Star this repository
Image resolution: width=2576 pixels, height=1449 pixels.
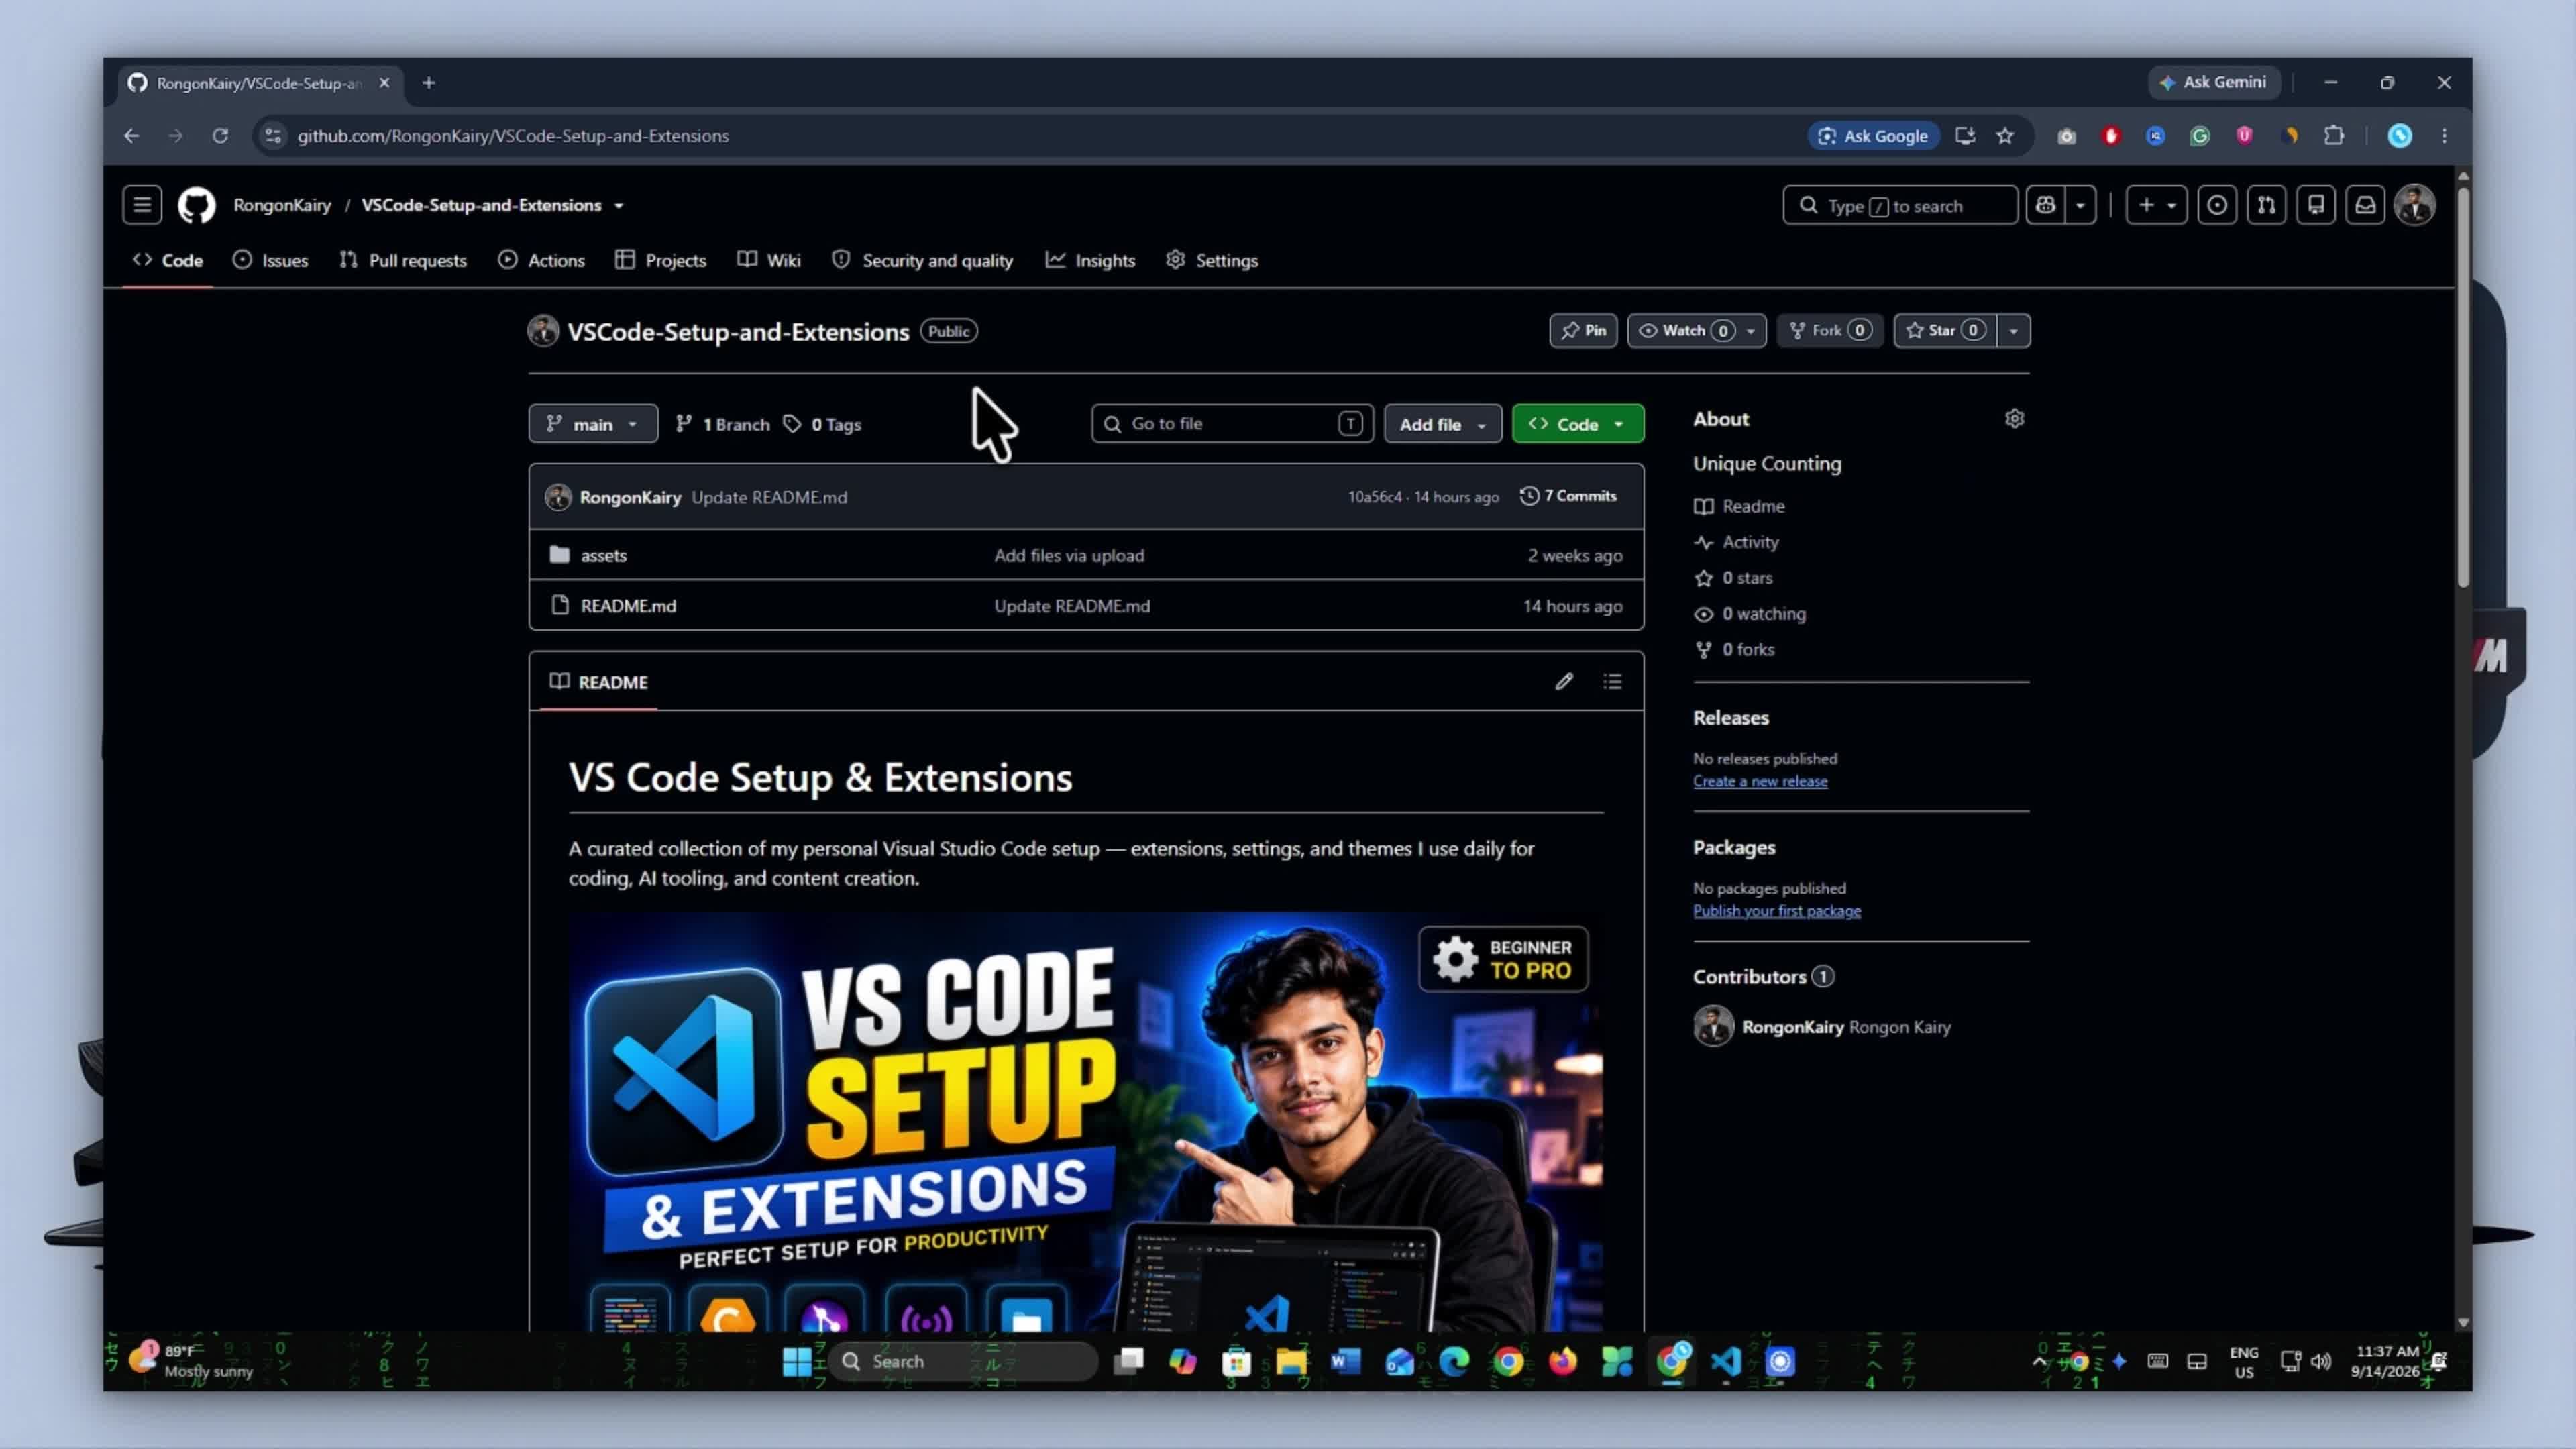pos(1945,331)
